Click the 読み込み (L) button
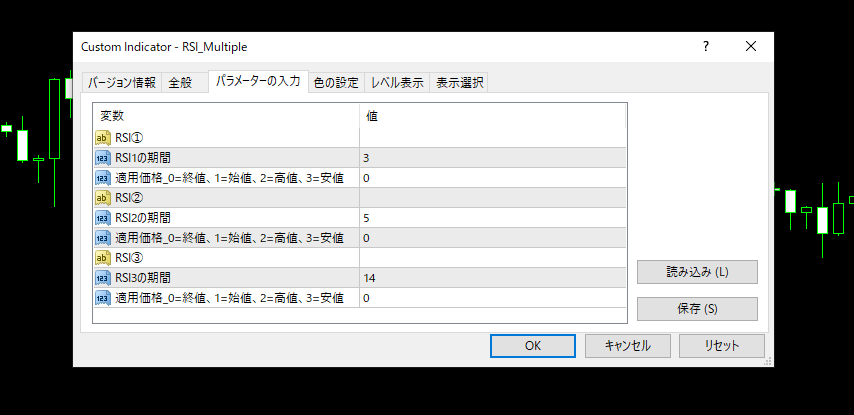The image size is (854, 415). [697, 272]
